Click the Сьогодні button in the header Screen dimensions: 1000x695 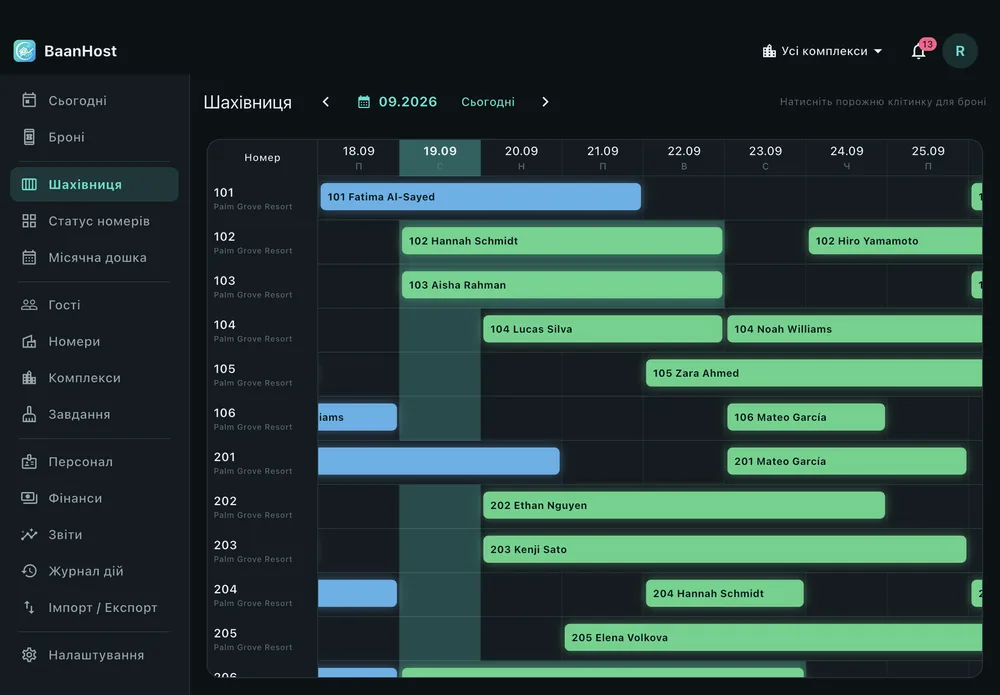pyautogui.click(x=488, y=102)
